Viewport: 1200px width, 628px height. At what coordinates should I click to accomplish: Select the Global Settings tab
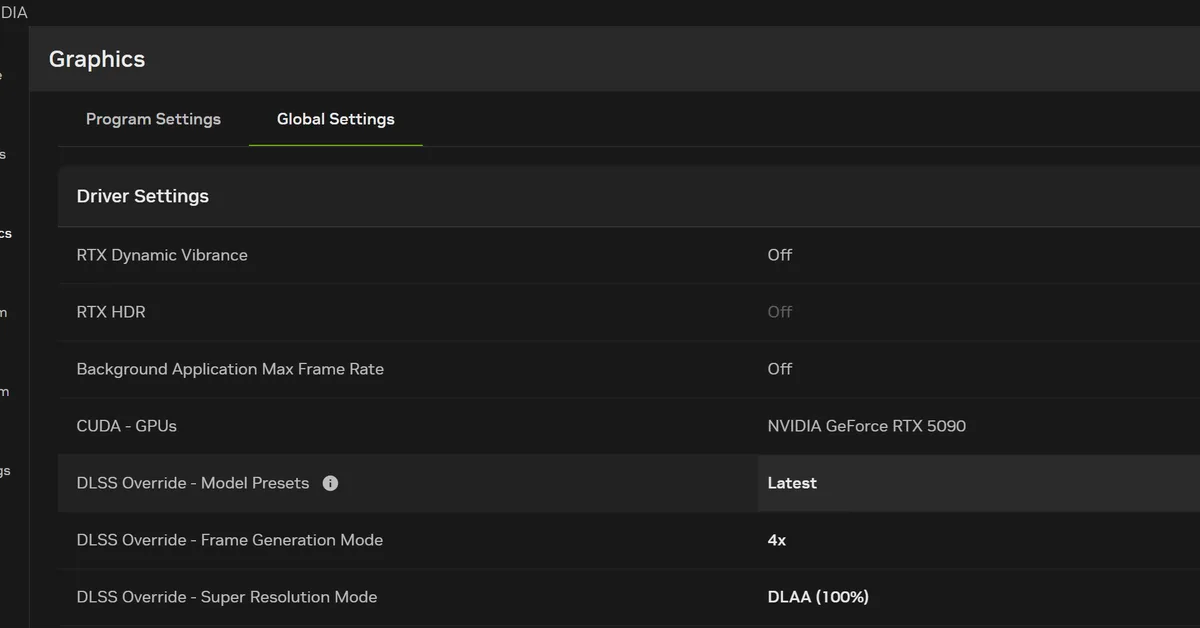point(335,119)
